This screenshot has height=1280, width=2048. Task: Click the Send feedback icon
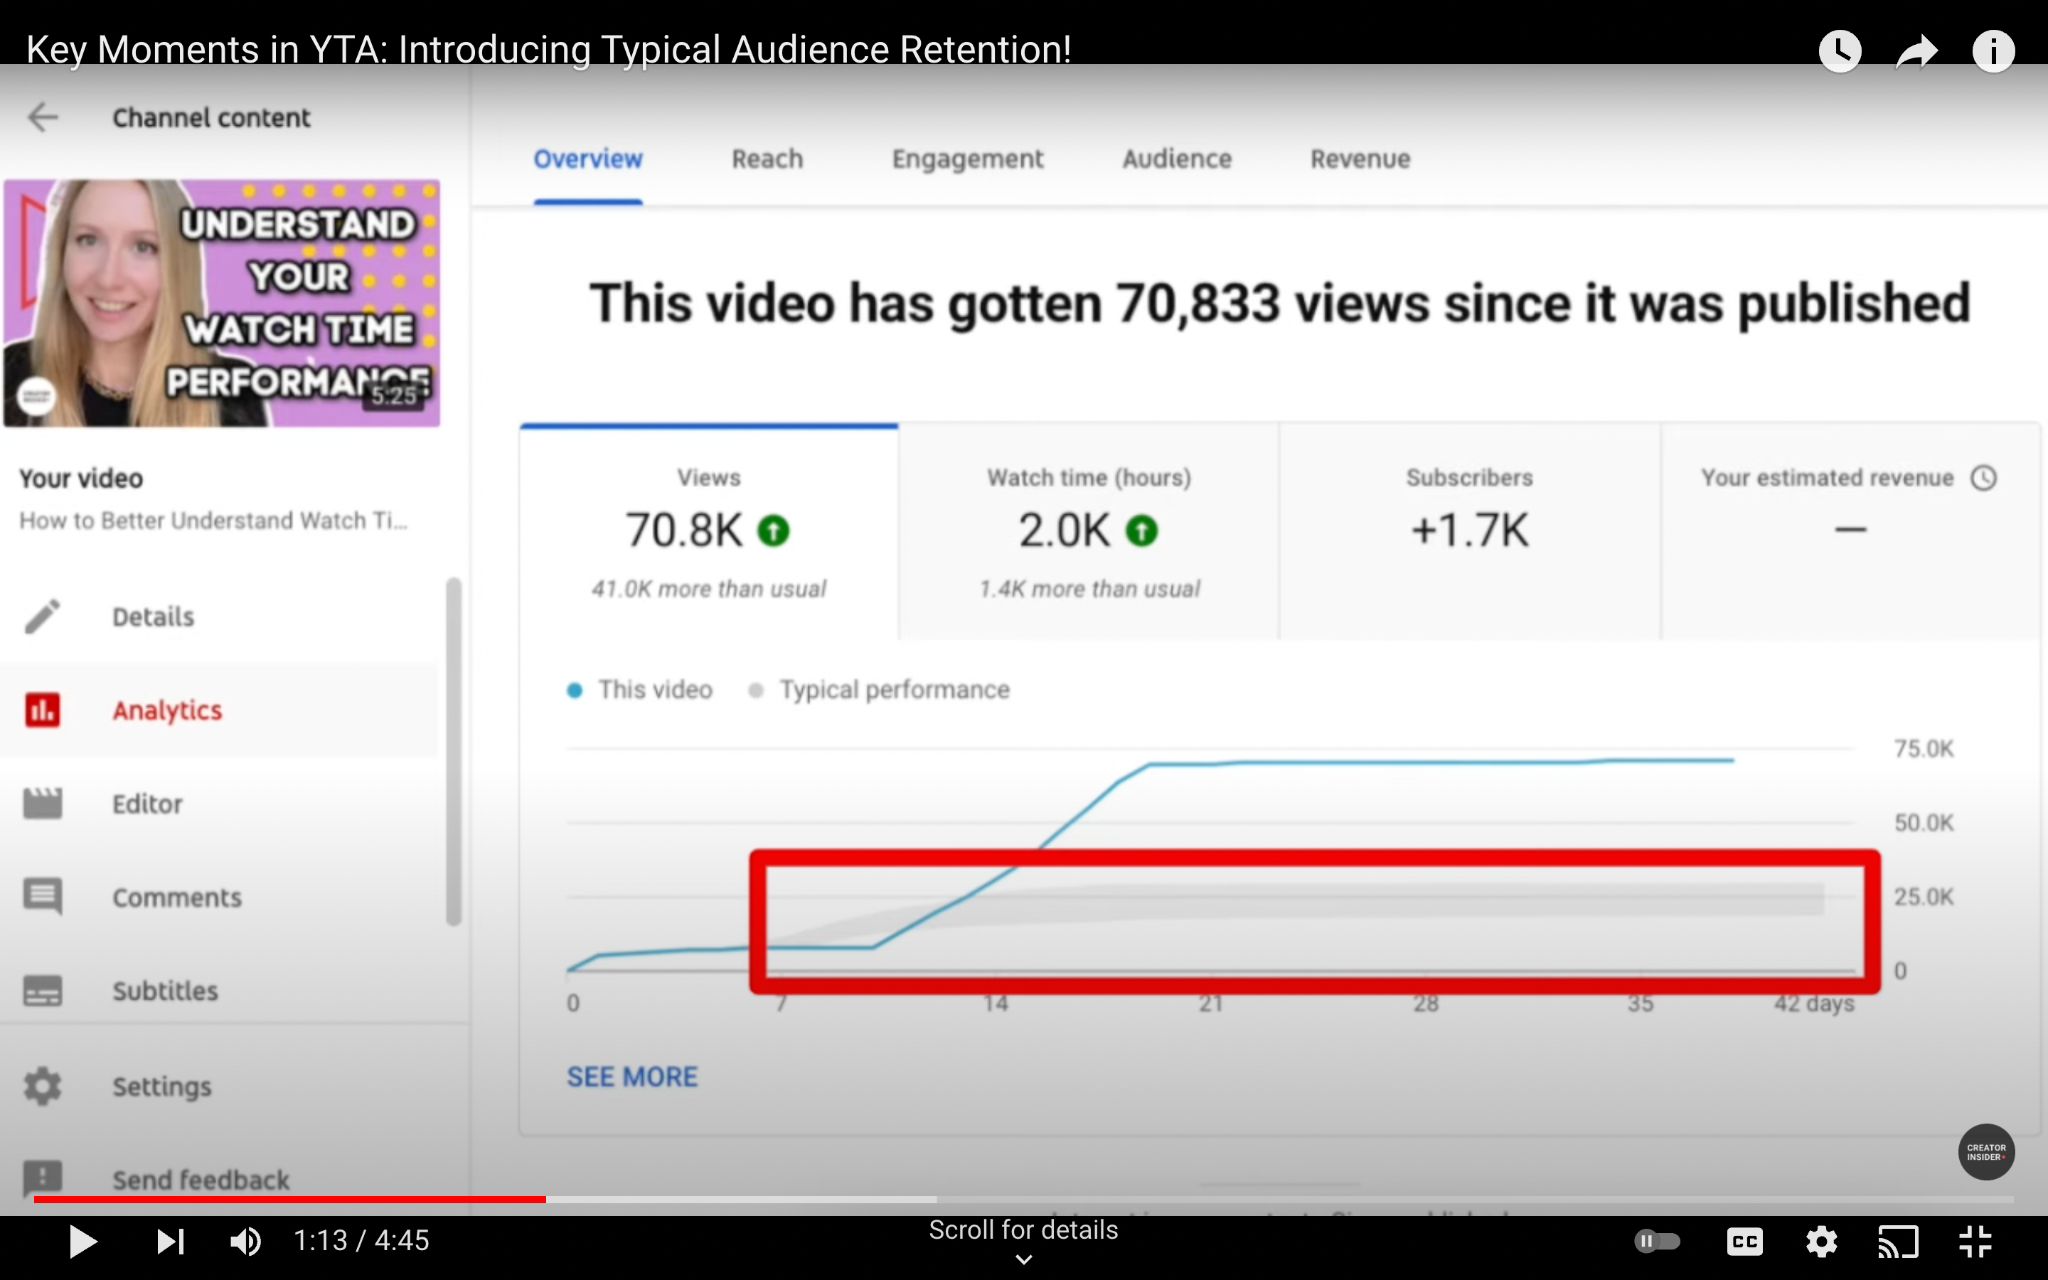click(42, 1178)
